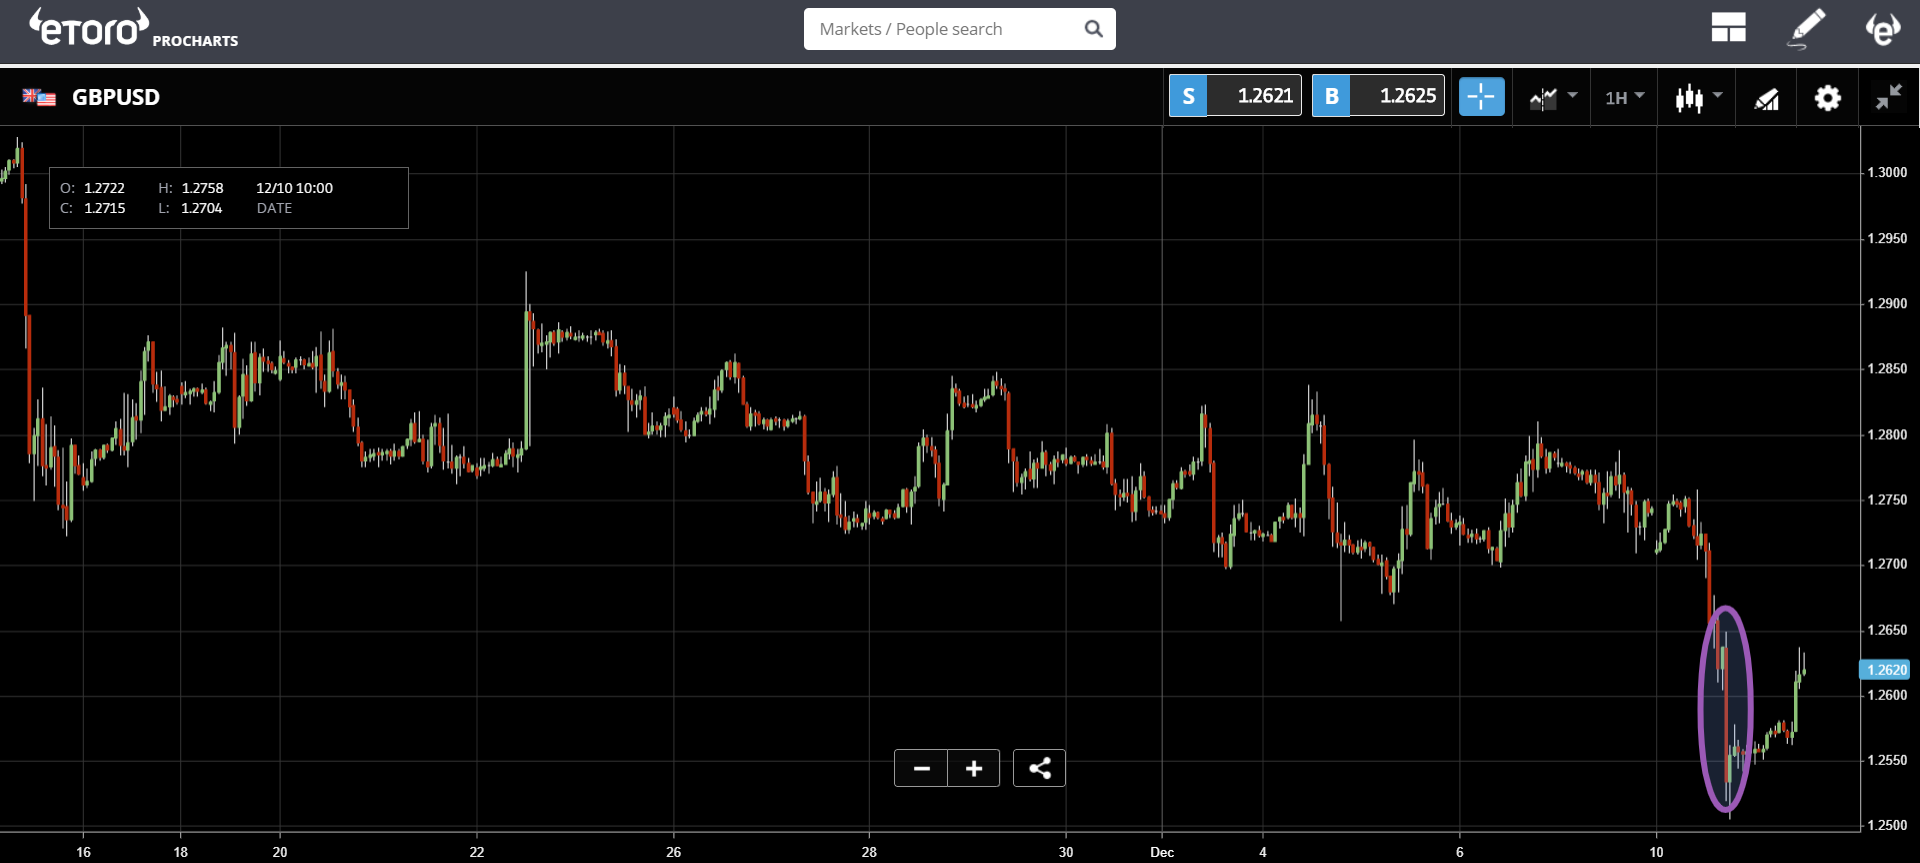Screen dimensions: 1920x863
Task: Click the Buy button at 1.2625
Action: (x=1378, y=96)
